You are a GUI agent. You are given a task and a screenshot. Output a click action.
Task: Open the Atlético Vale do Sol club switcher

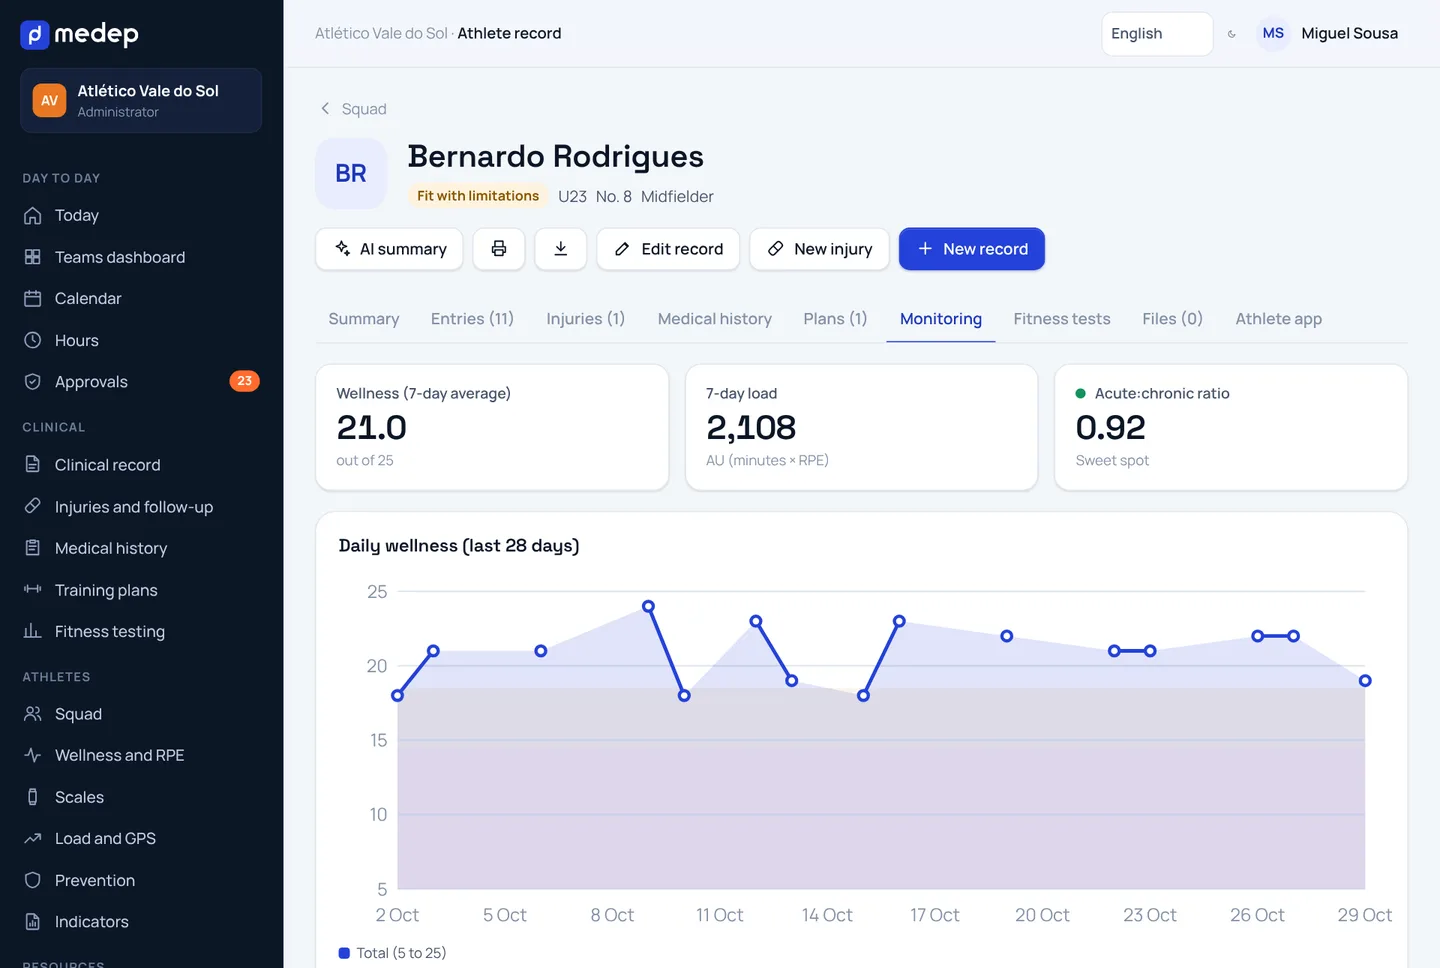(141, 100)
